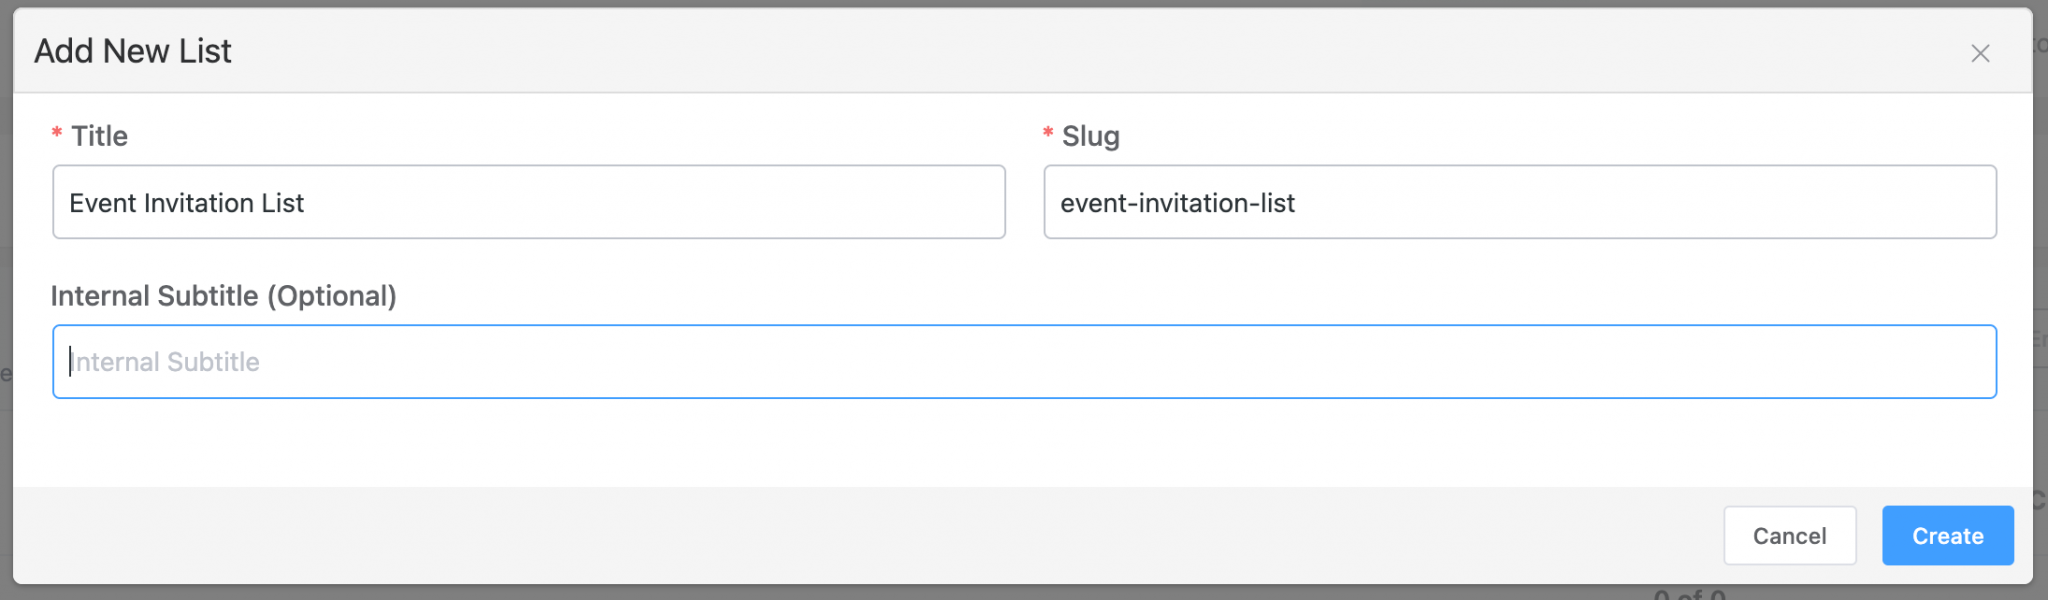Viewport: 2048px width, 600px height.
Task: Click the X icon in the dialog corner
Action: pos(1981,52)
